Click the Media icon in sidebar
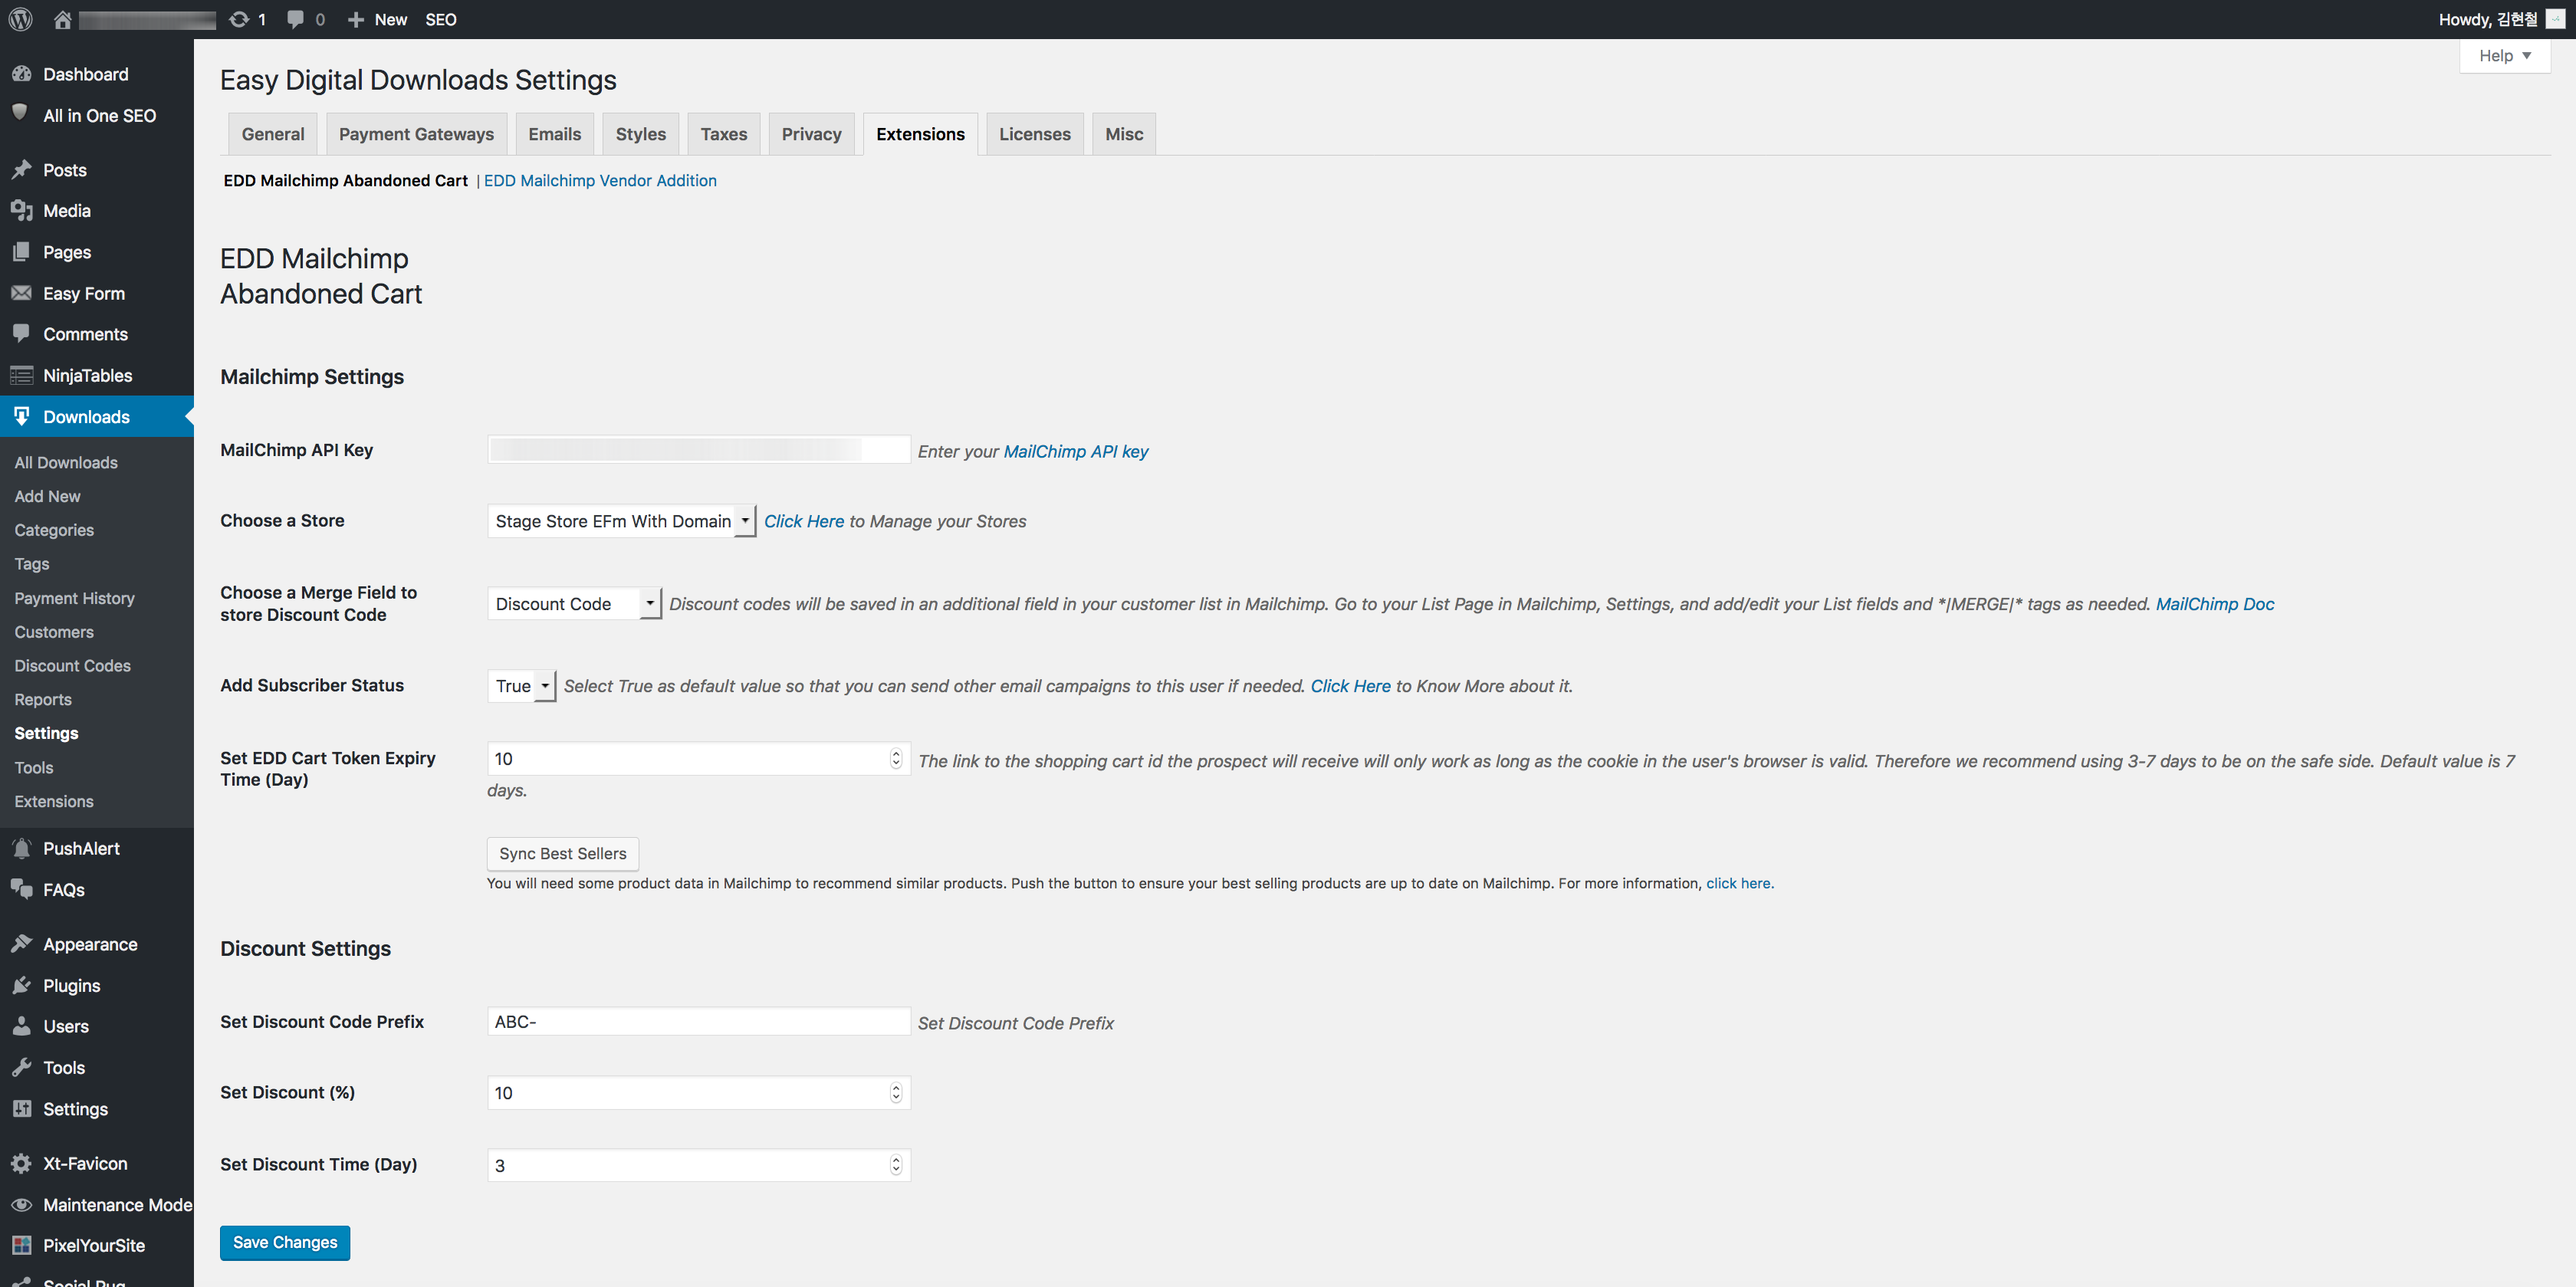2576x1287 pixels. pyautogui.click(x=21, y=211)
